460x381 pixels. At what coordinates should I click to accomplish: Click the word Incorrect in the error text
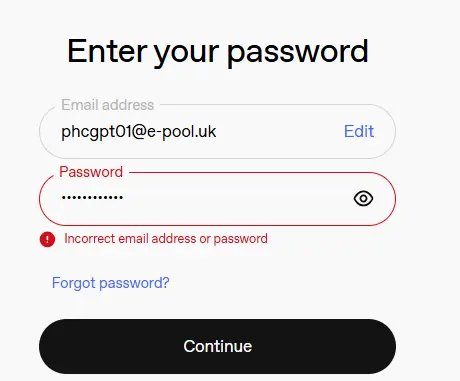(89, 239)
